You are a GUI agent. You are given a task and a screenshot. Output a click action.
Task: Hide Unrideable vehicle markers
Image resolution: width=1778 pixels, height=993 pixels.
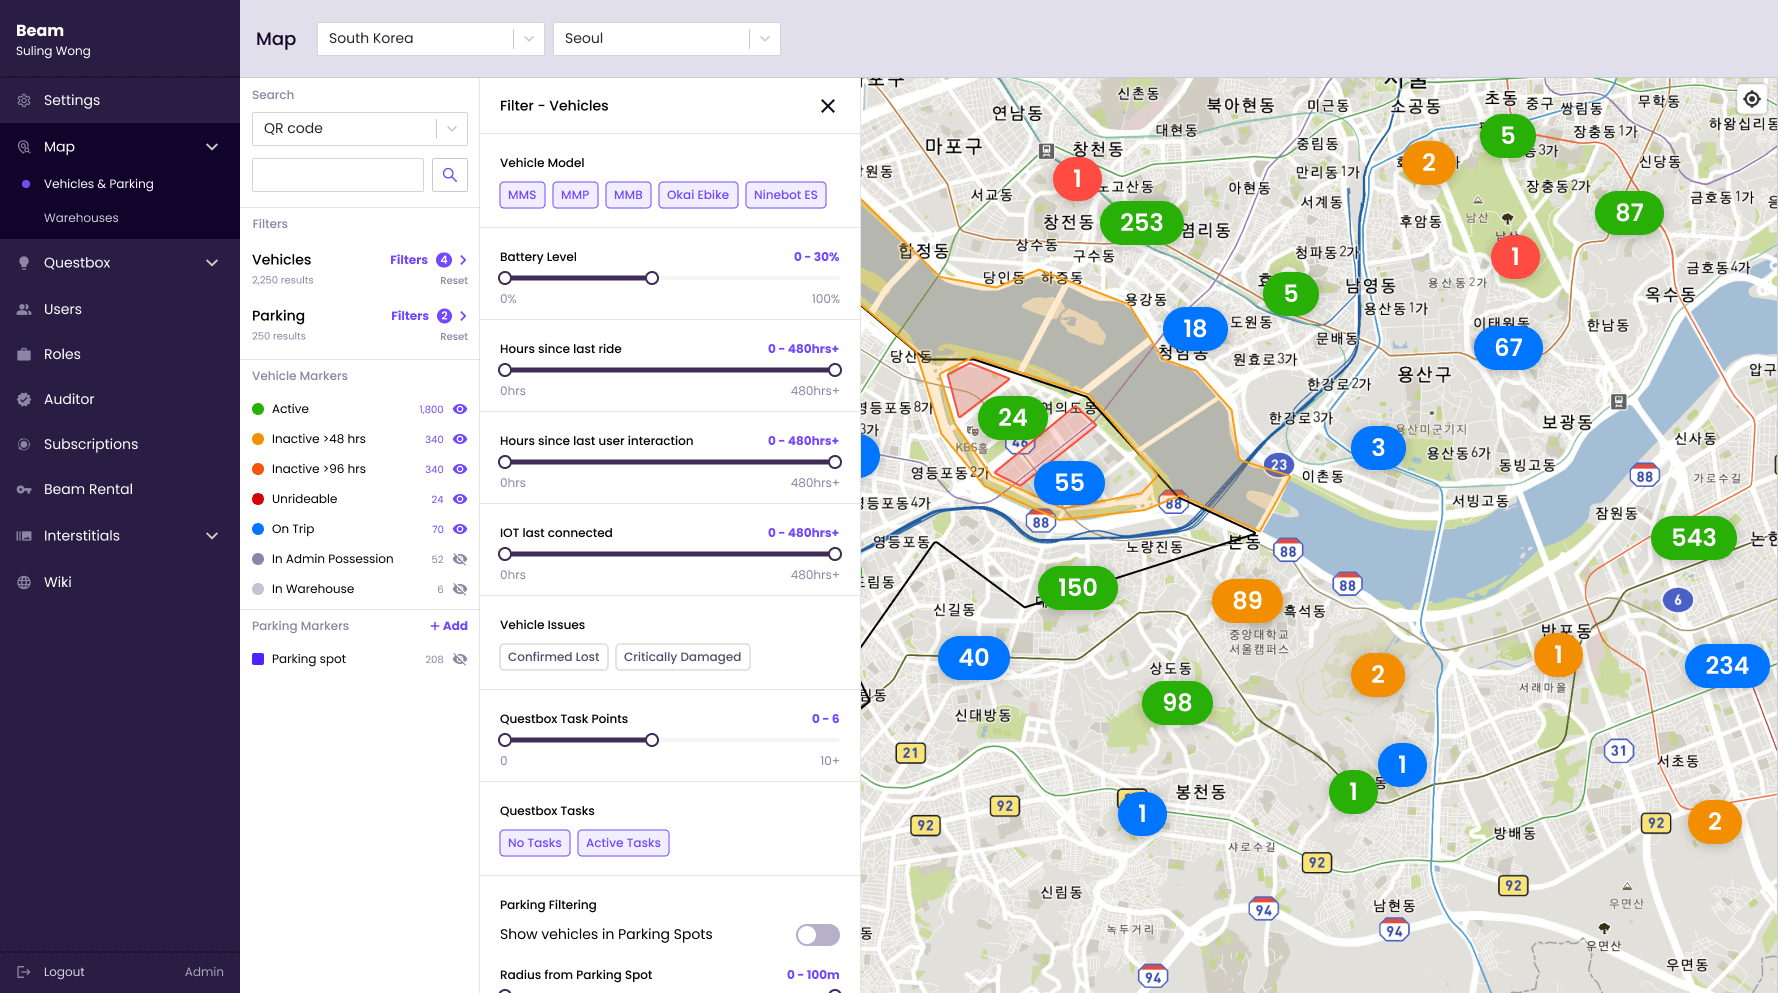click(x=460, y=499)
